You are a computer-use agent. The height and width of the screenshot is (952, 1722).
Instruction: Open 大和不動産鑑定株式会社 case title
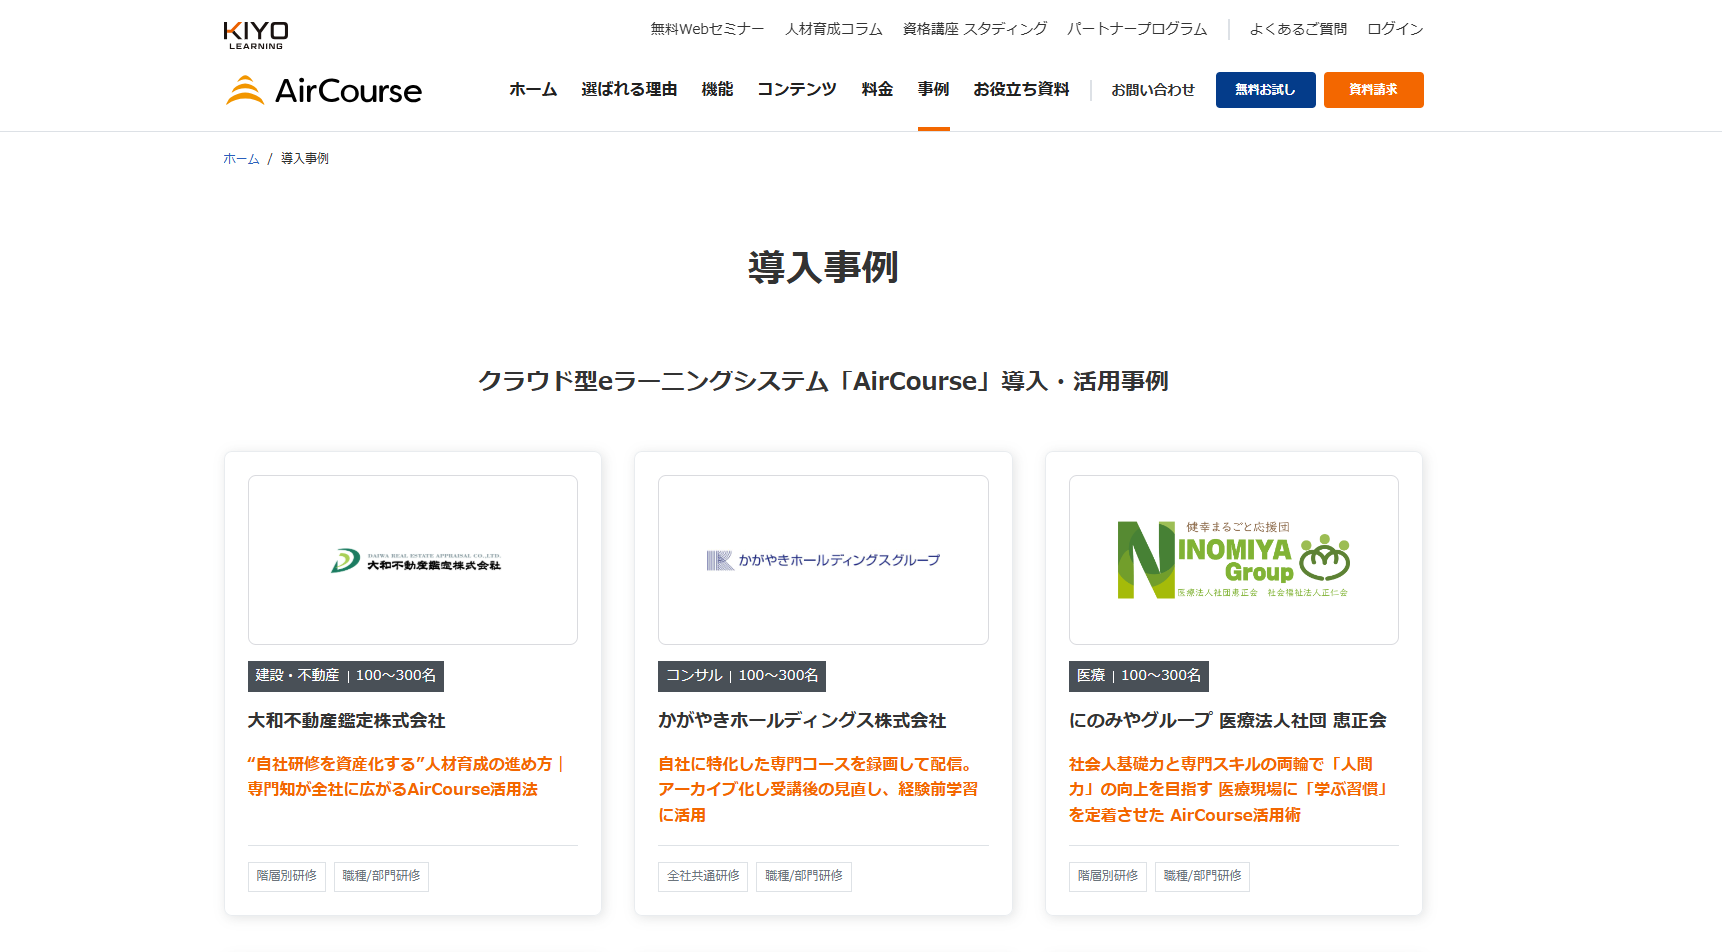(347, 720)
